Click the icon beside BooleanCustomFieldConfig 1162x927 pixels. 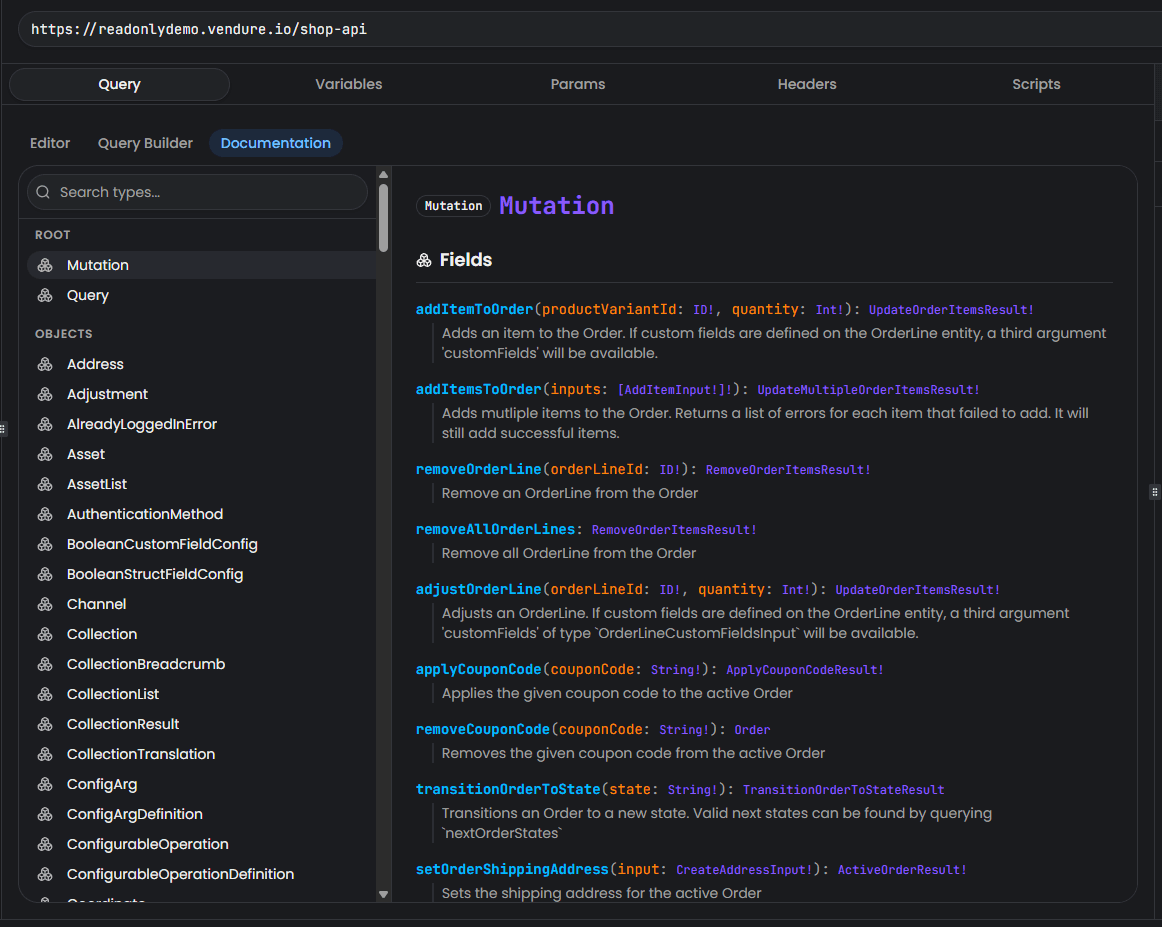[45, 545]
